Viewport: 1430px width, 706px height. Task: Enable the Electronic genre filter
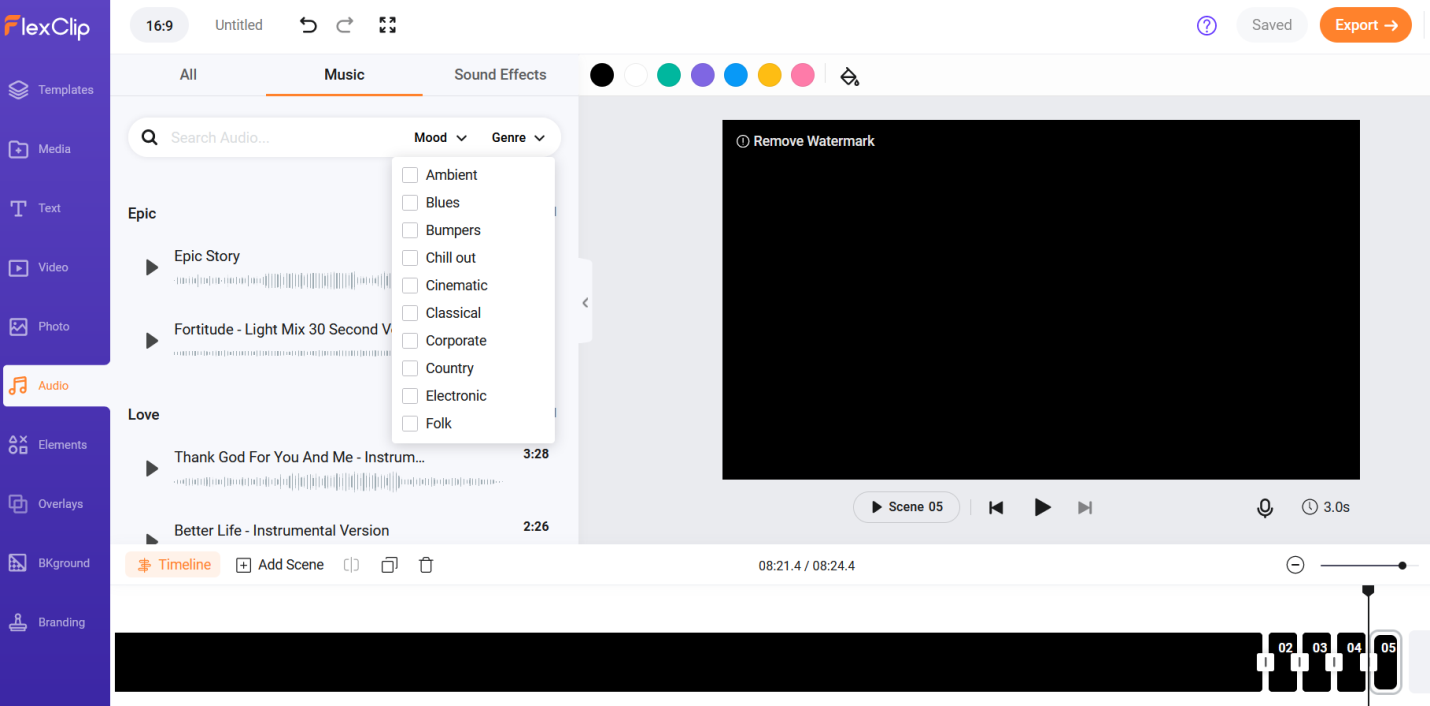[x=410, y=396]
